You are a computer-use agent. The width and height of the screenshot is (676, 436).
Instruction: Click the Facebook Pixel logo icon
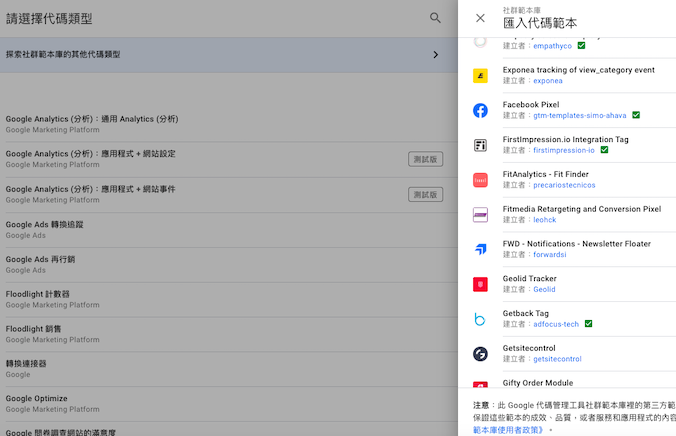480,110
